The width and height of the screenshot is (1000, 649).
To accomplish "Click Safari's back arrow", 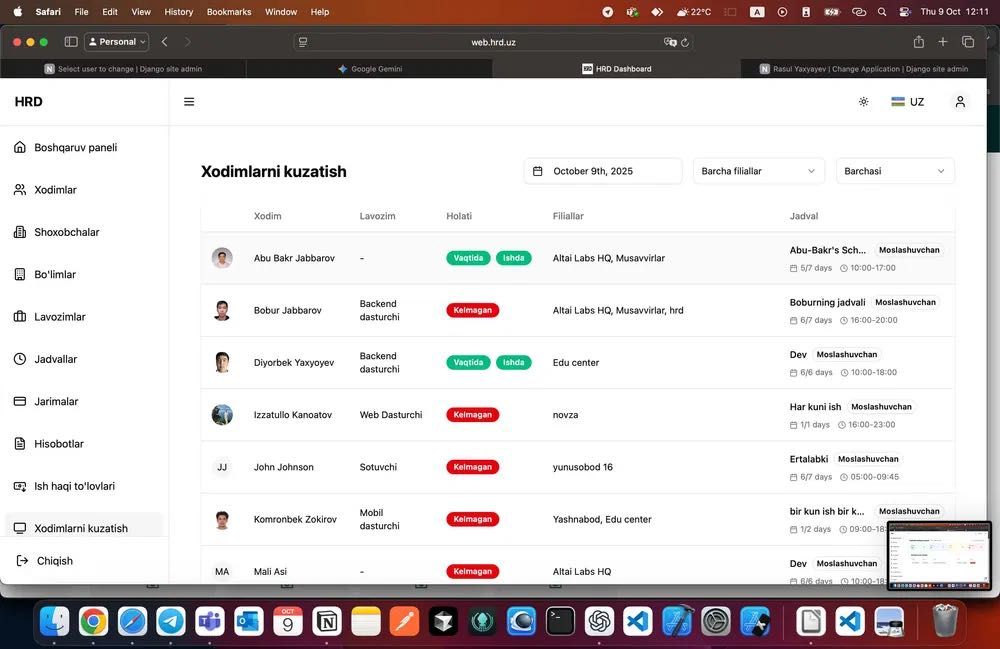I will [x=165, y=42].
